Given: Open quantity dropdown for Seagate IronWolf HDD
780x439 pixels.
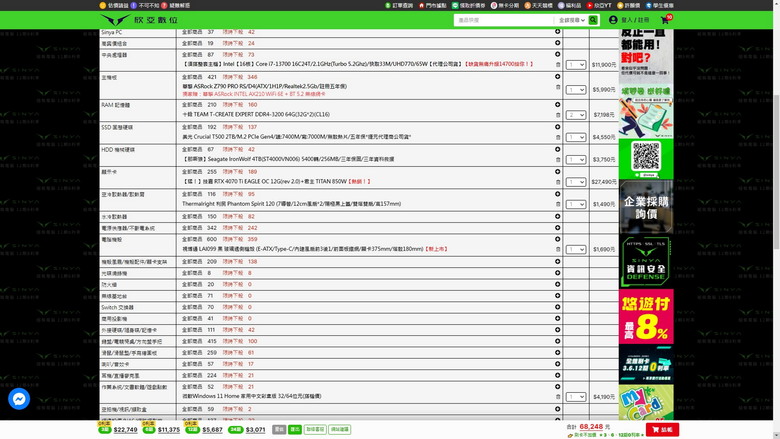Looking at the screenshot, I should [x=576, y=160].
